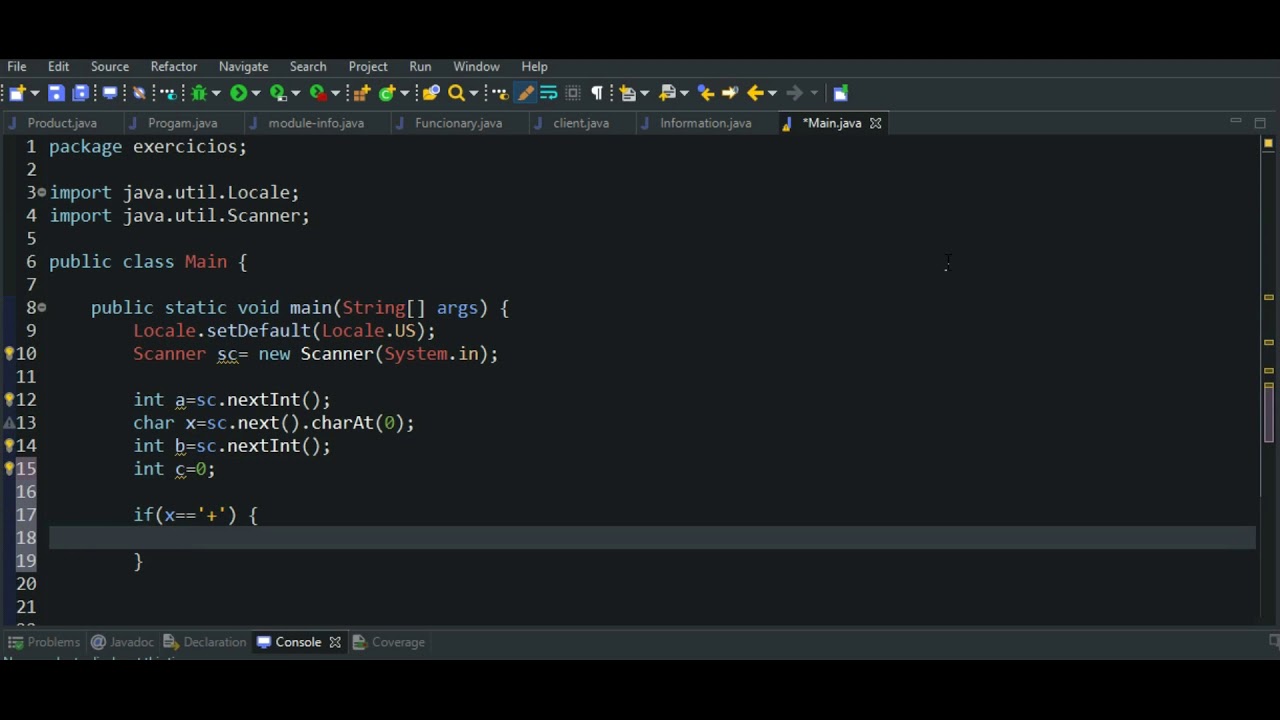Click the Next Edit Location icon
Screen dimensions: 1280x720
click(730, 93)
